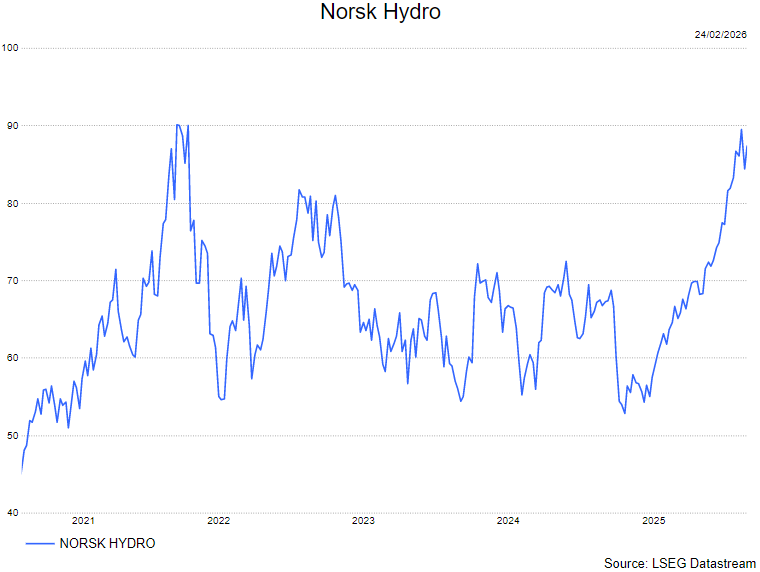Click the Source: LSEG Datastream text

tap(679, 564)
